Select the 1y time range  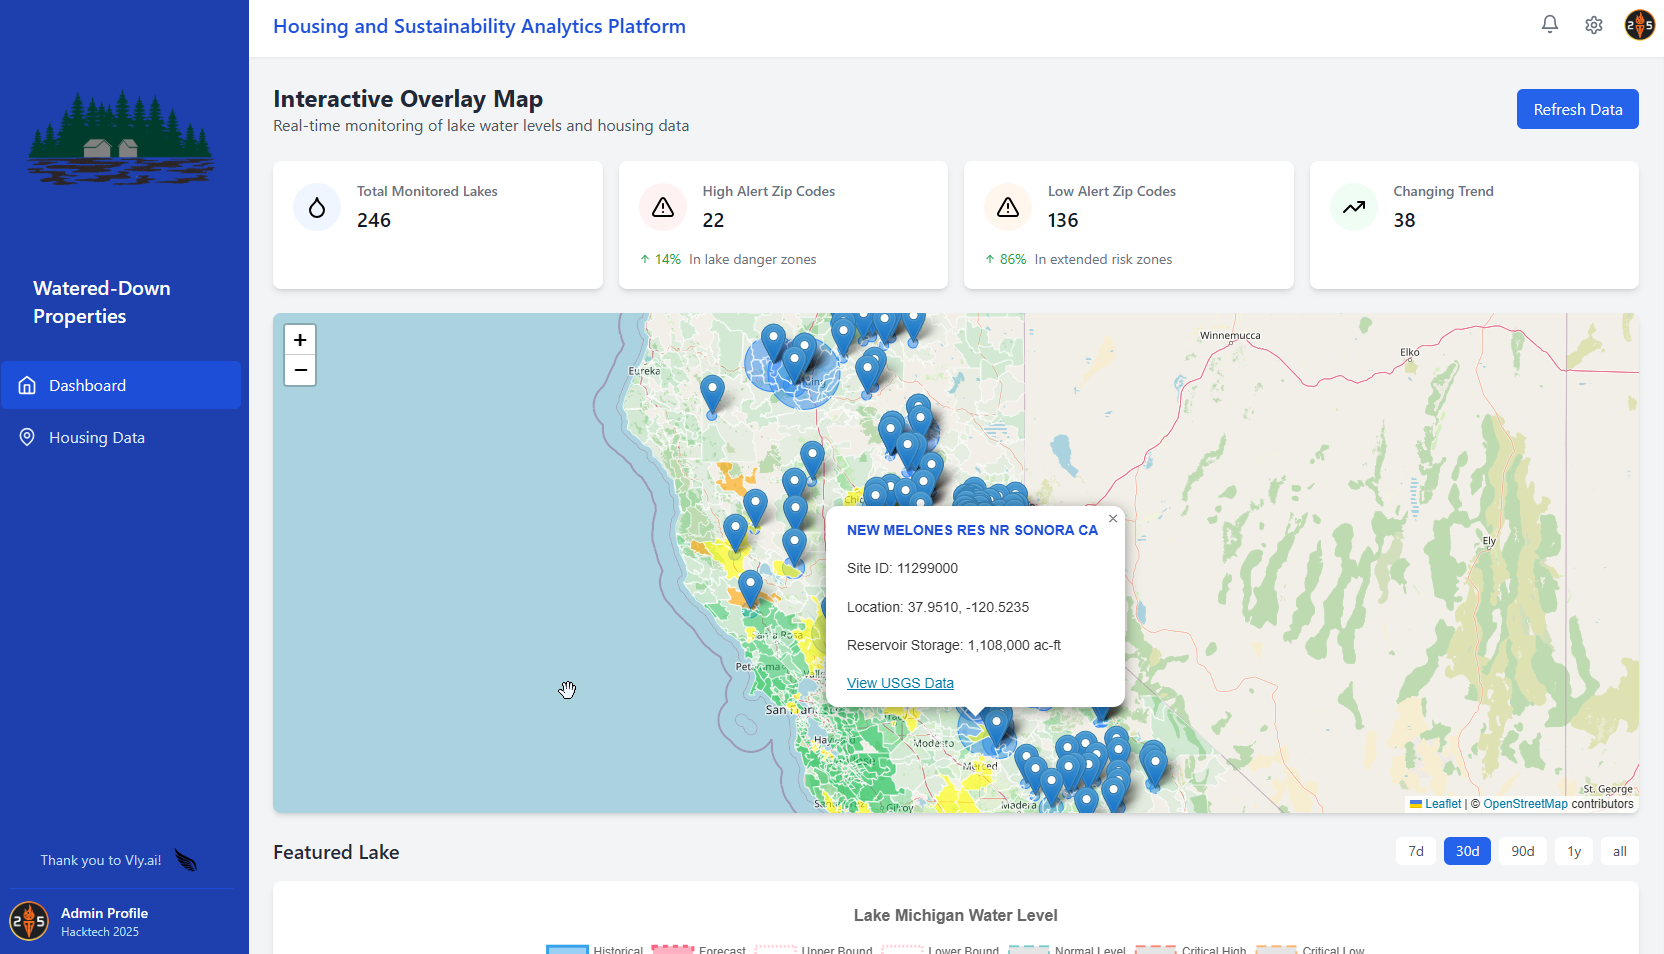(1574, 851)
